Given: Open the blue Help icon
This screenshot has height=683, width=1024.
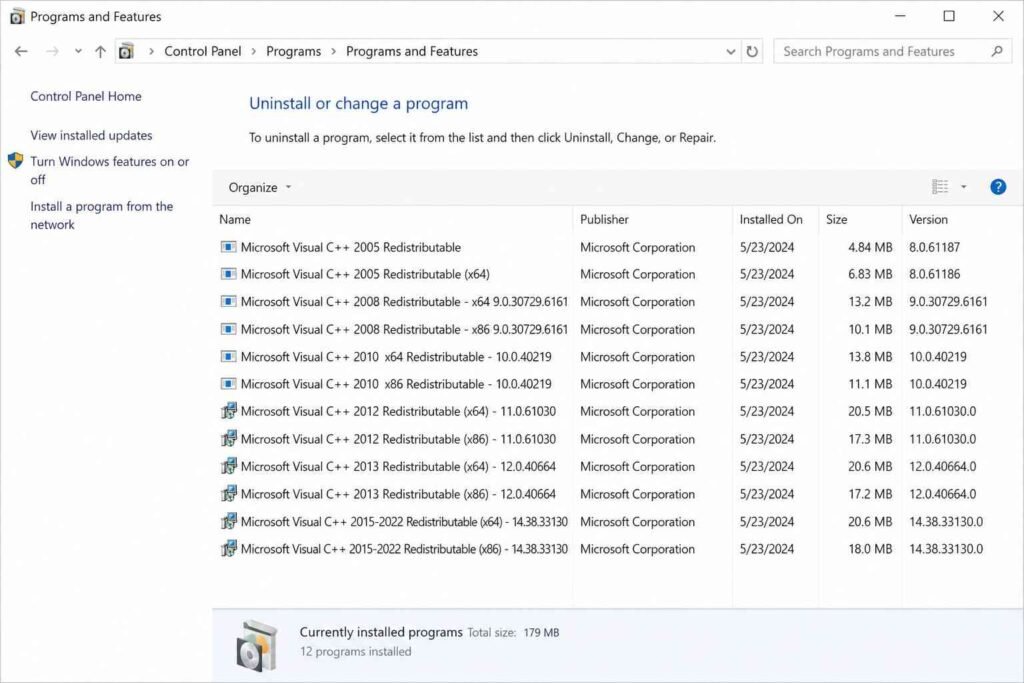Looking at the screenshot, I should (x=998, y=187).
